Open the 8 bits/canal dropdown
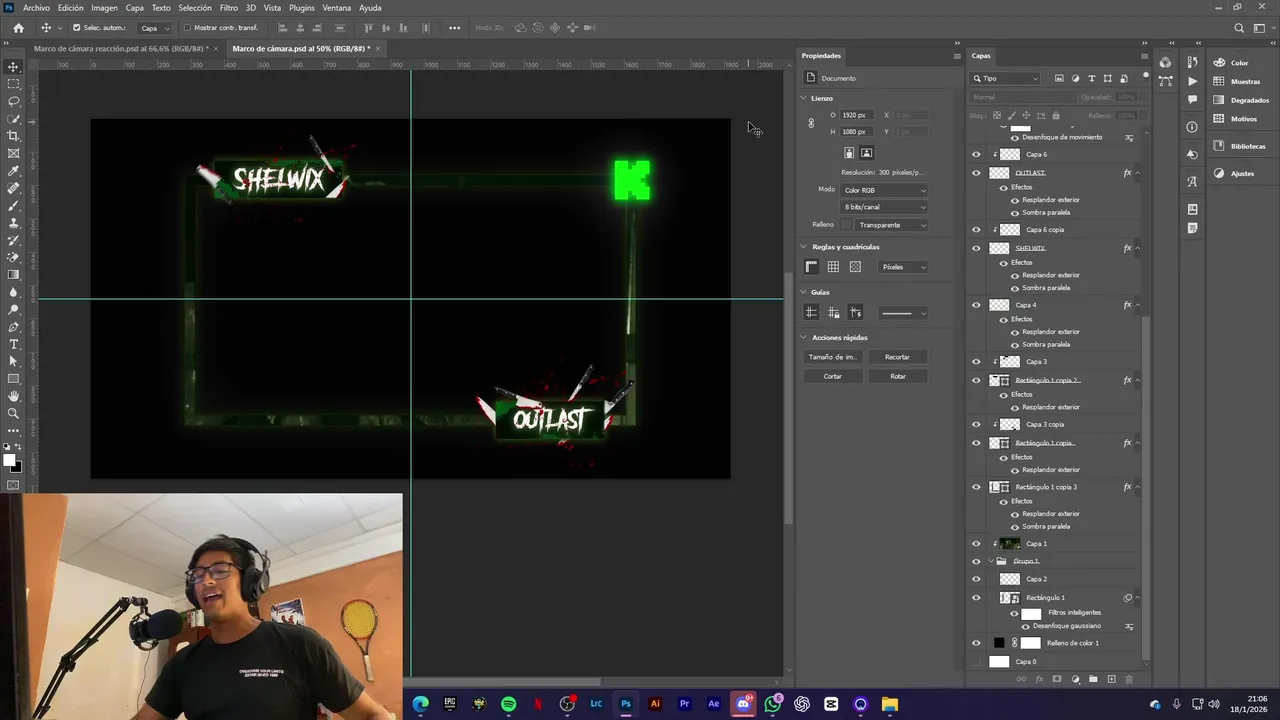 point(884,207)
